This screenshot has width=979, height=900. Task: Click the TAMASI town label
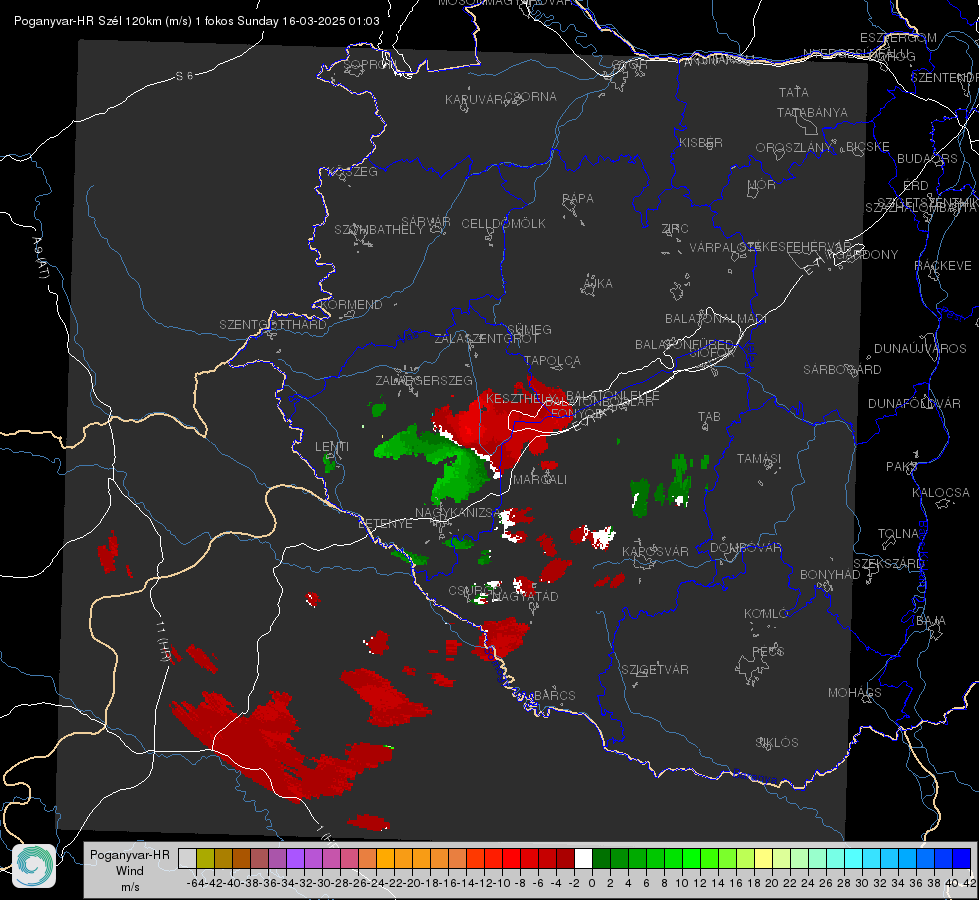click(x=759, y=458)
